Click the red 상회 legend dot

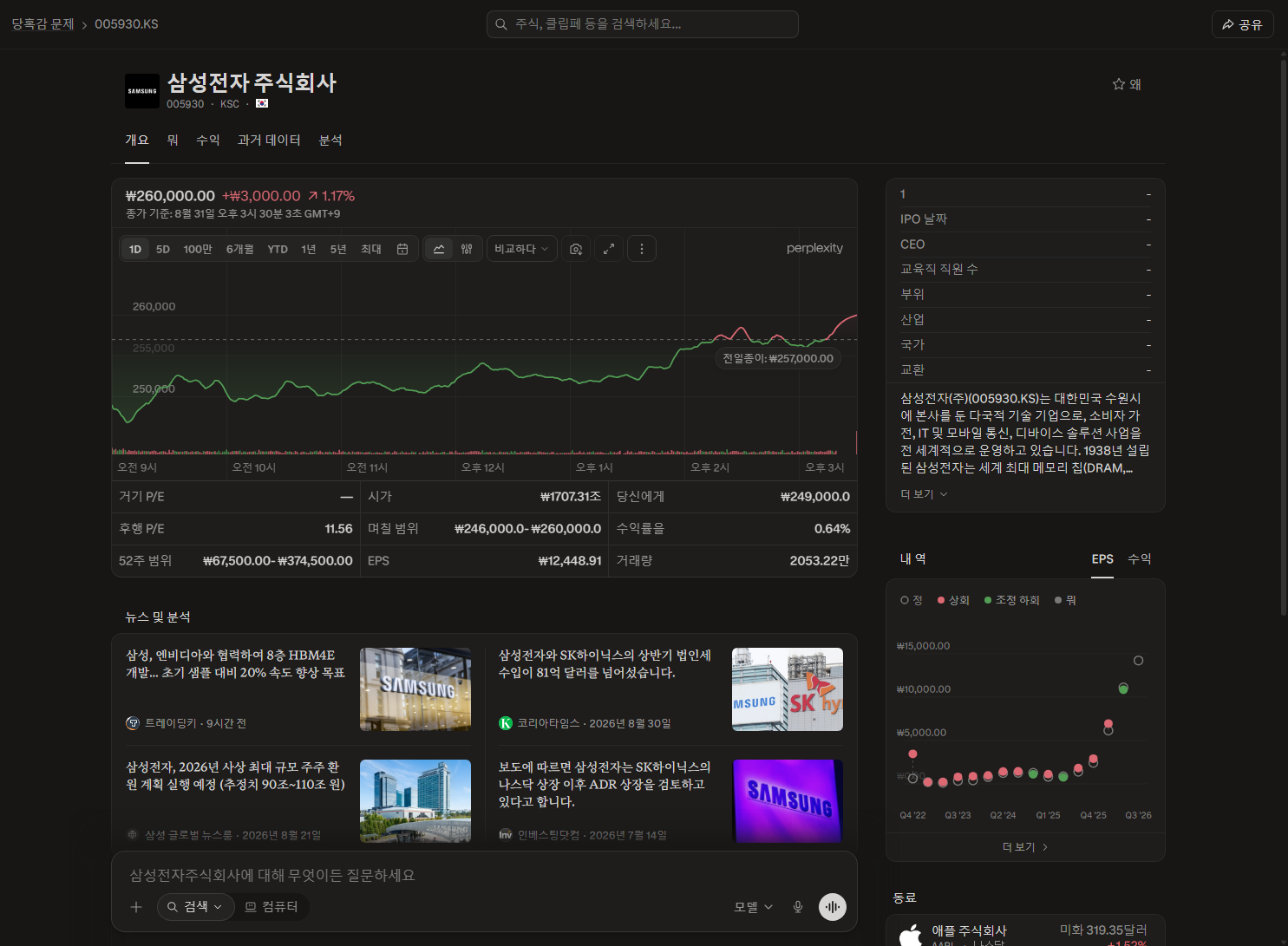(941, 600)
